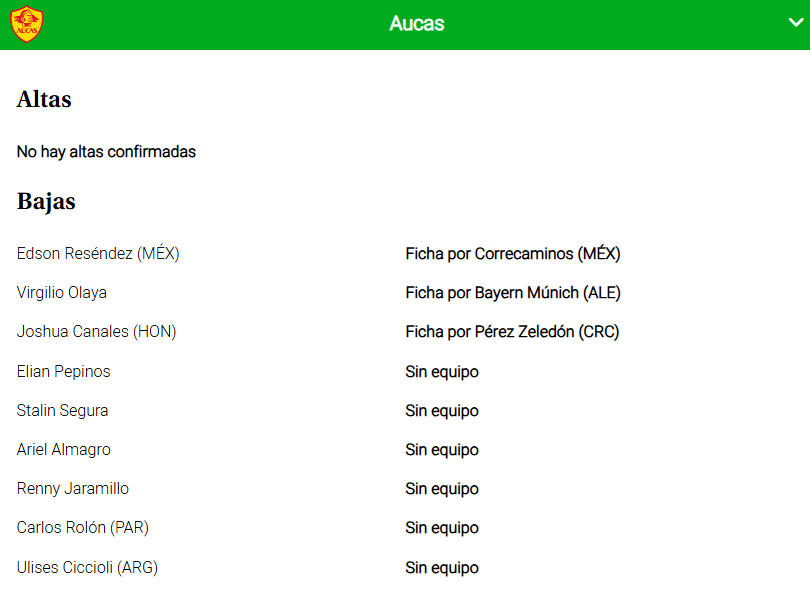Viewport: 810px width, 605px height.
Task: Select player Virgilio Olaya
Action: pos(62,293)
